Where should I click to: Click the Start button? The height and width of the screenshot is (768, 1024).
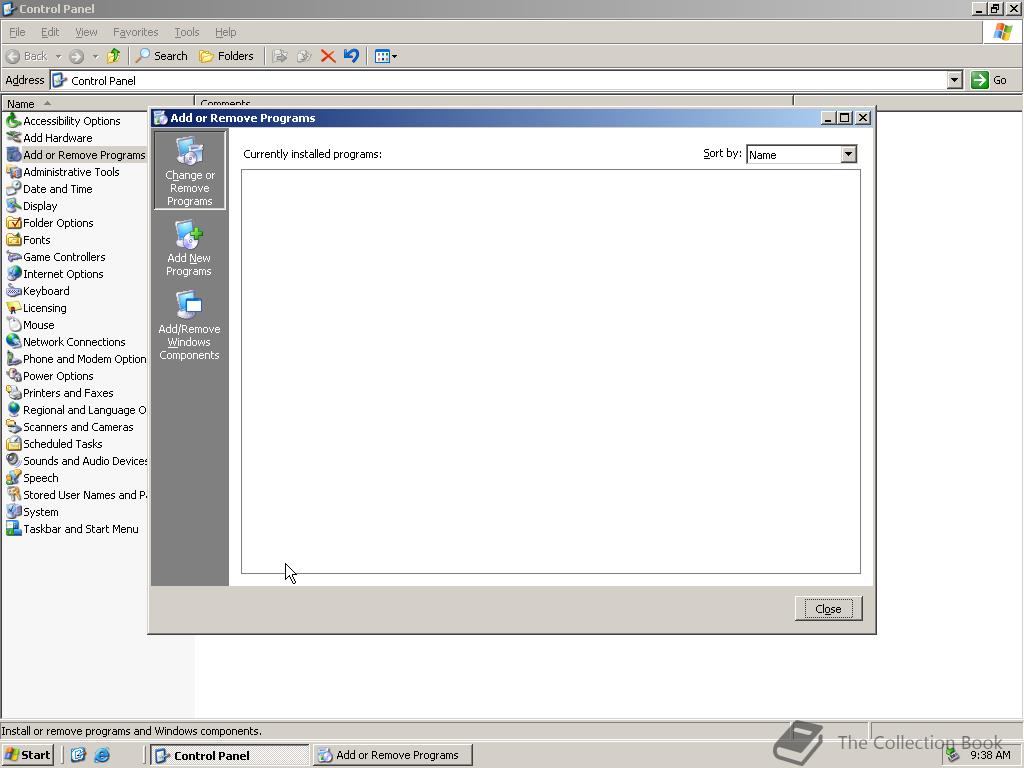(27, 755)
